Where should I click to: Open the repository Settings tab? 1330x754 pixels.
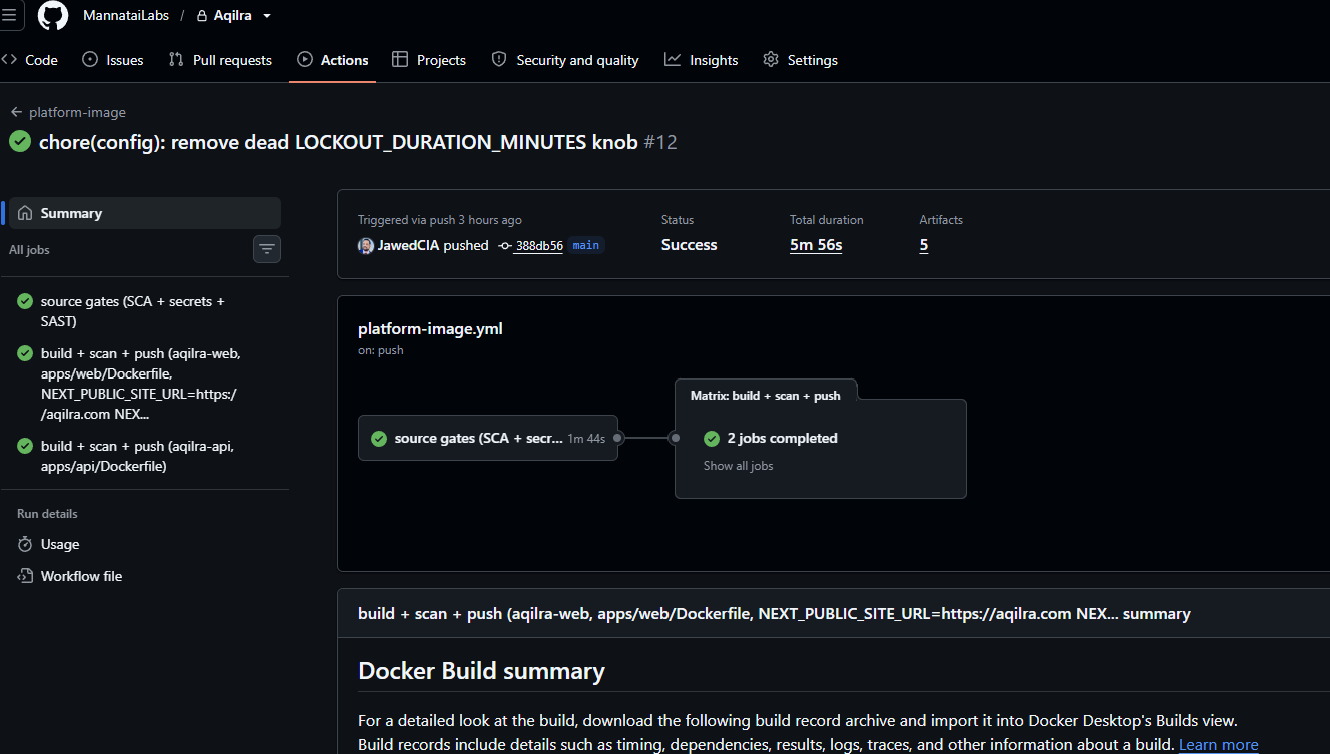[800, 60]
